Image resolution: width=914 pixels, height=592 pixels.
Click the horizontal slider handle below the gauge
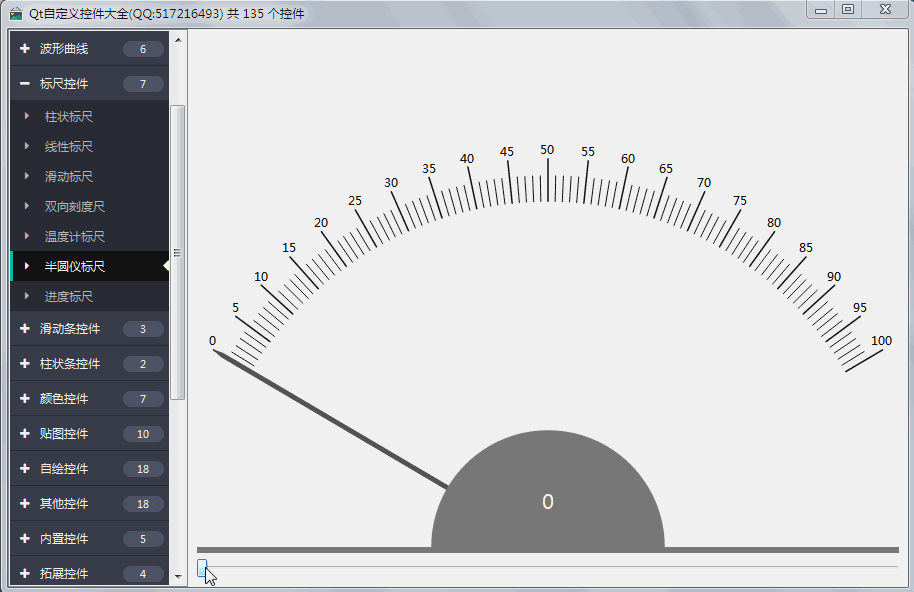(x=202, y=568)
